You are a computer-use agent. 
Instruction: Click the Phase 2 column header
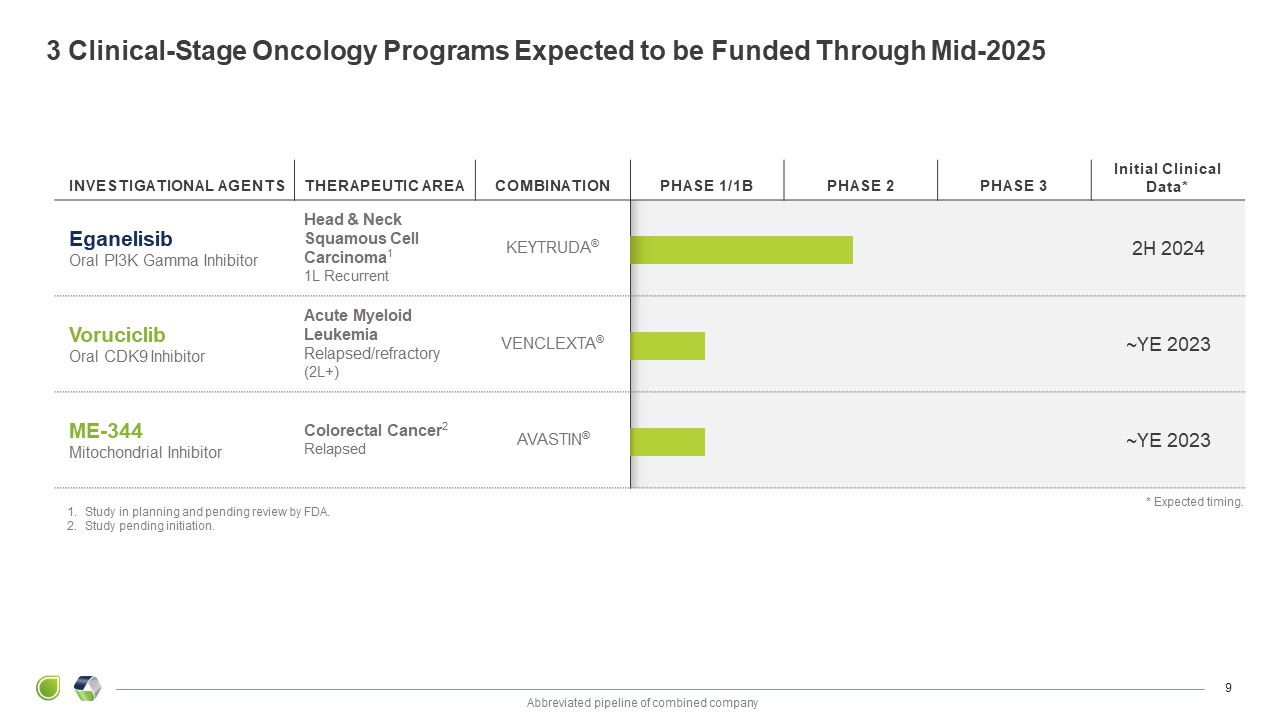(860, 186)
